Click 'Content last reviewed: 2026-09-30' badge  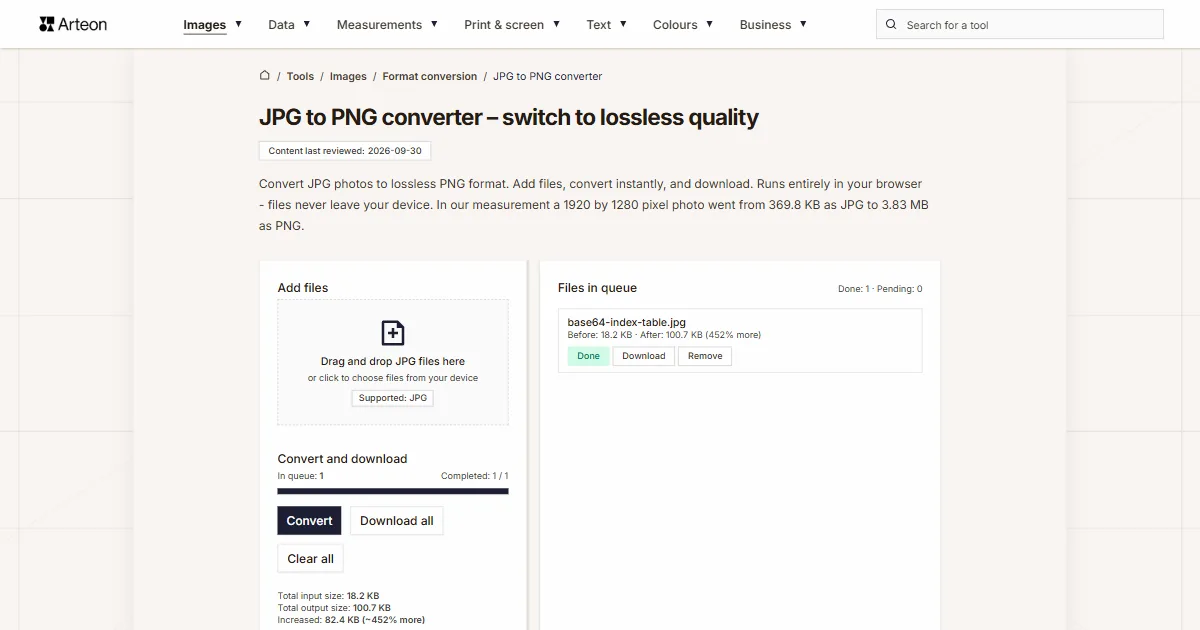[345, 151]
